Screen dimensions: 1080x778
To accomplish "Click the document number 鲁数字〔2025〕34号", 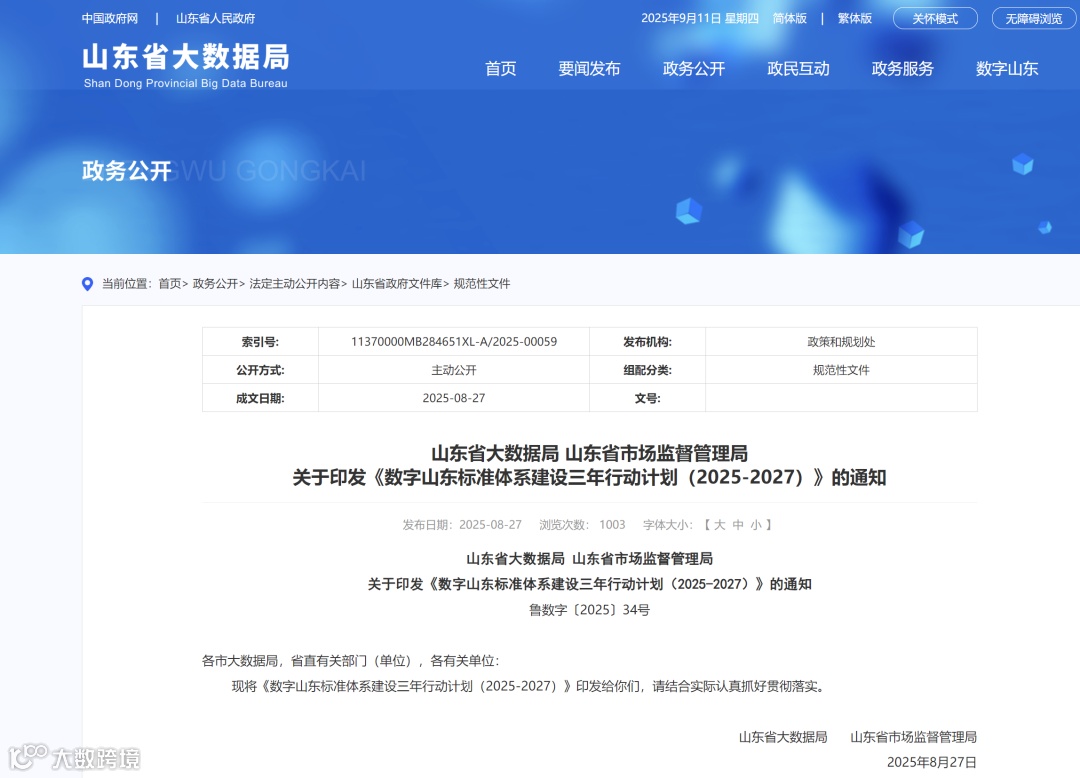I will tap(590, 609).
